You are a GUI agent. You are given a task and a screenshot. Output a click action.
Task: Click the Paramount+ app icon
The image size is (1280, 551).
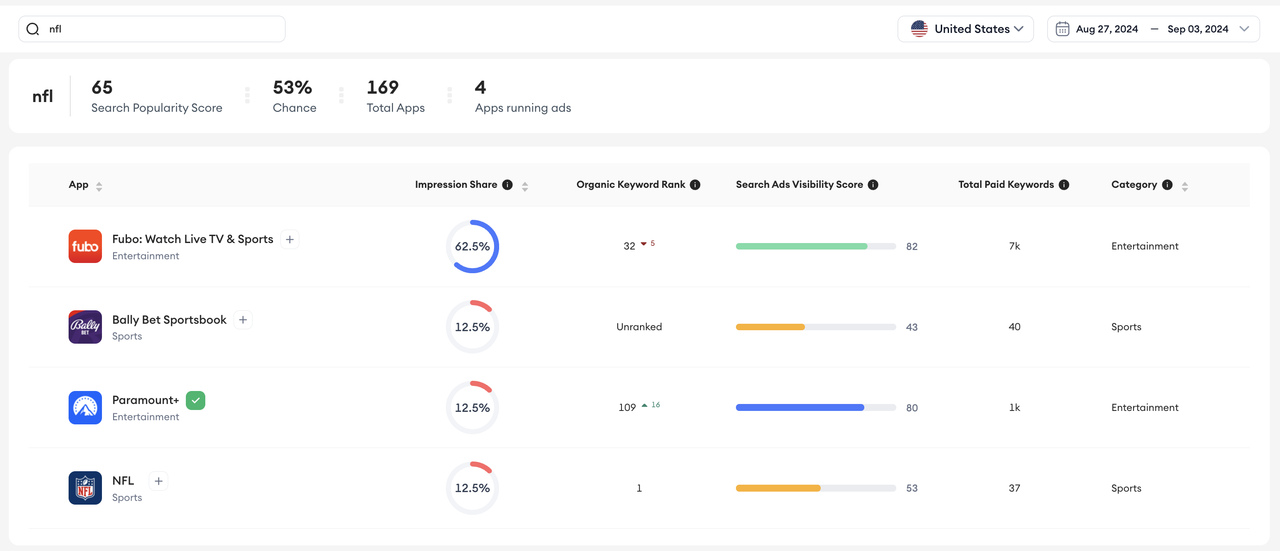coord(85,408)
